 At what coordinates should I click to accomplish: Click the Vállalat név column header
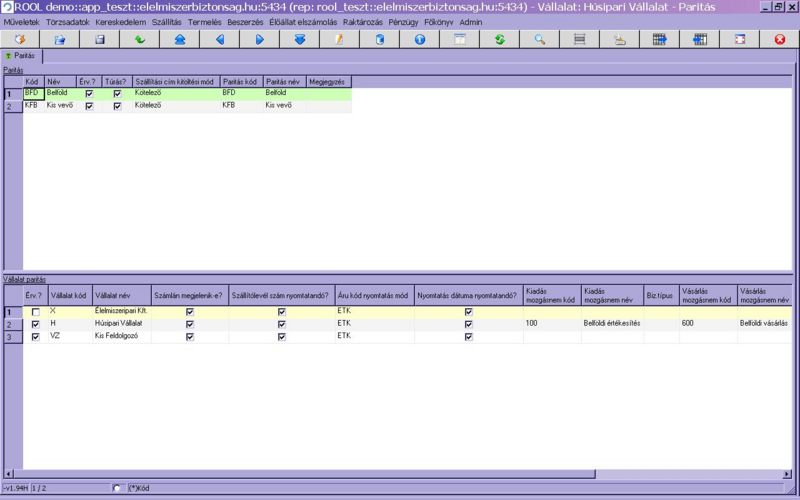click(113, 295)
